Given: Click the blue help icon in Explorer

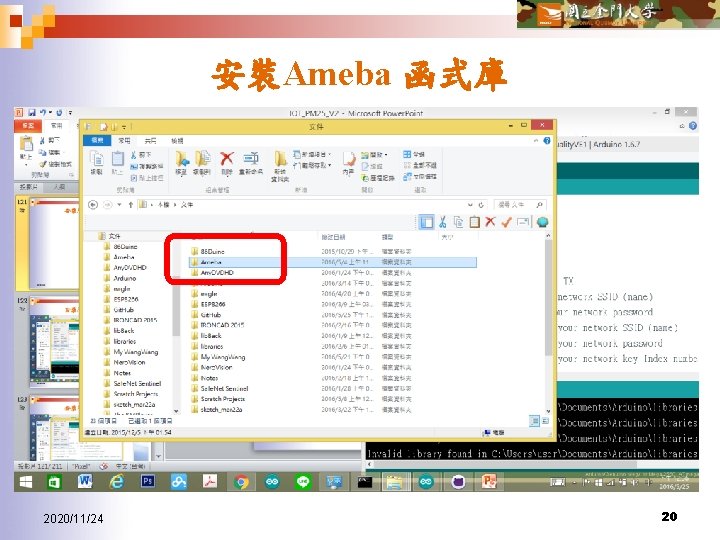Looking at the screenshot, I should pyautogui.click(x=546, y=141).
